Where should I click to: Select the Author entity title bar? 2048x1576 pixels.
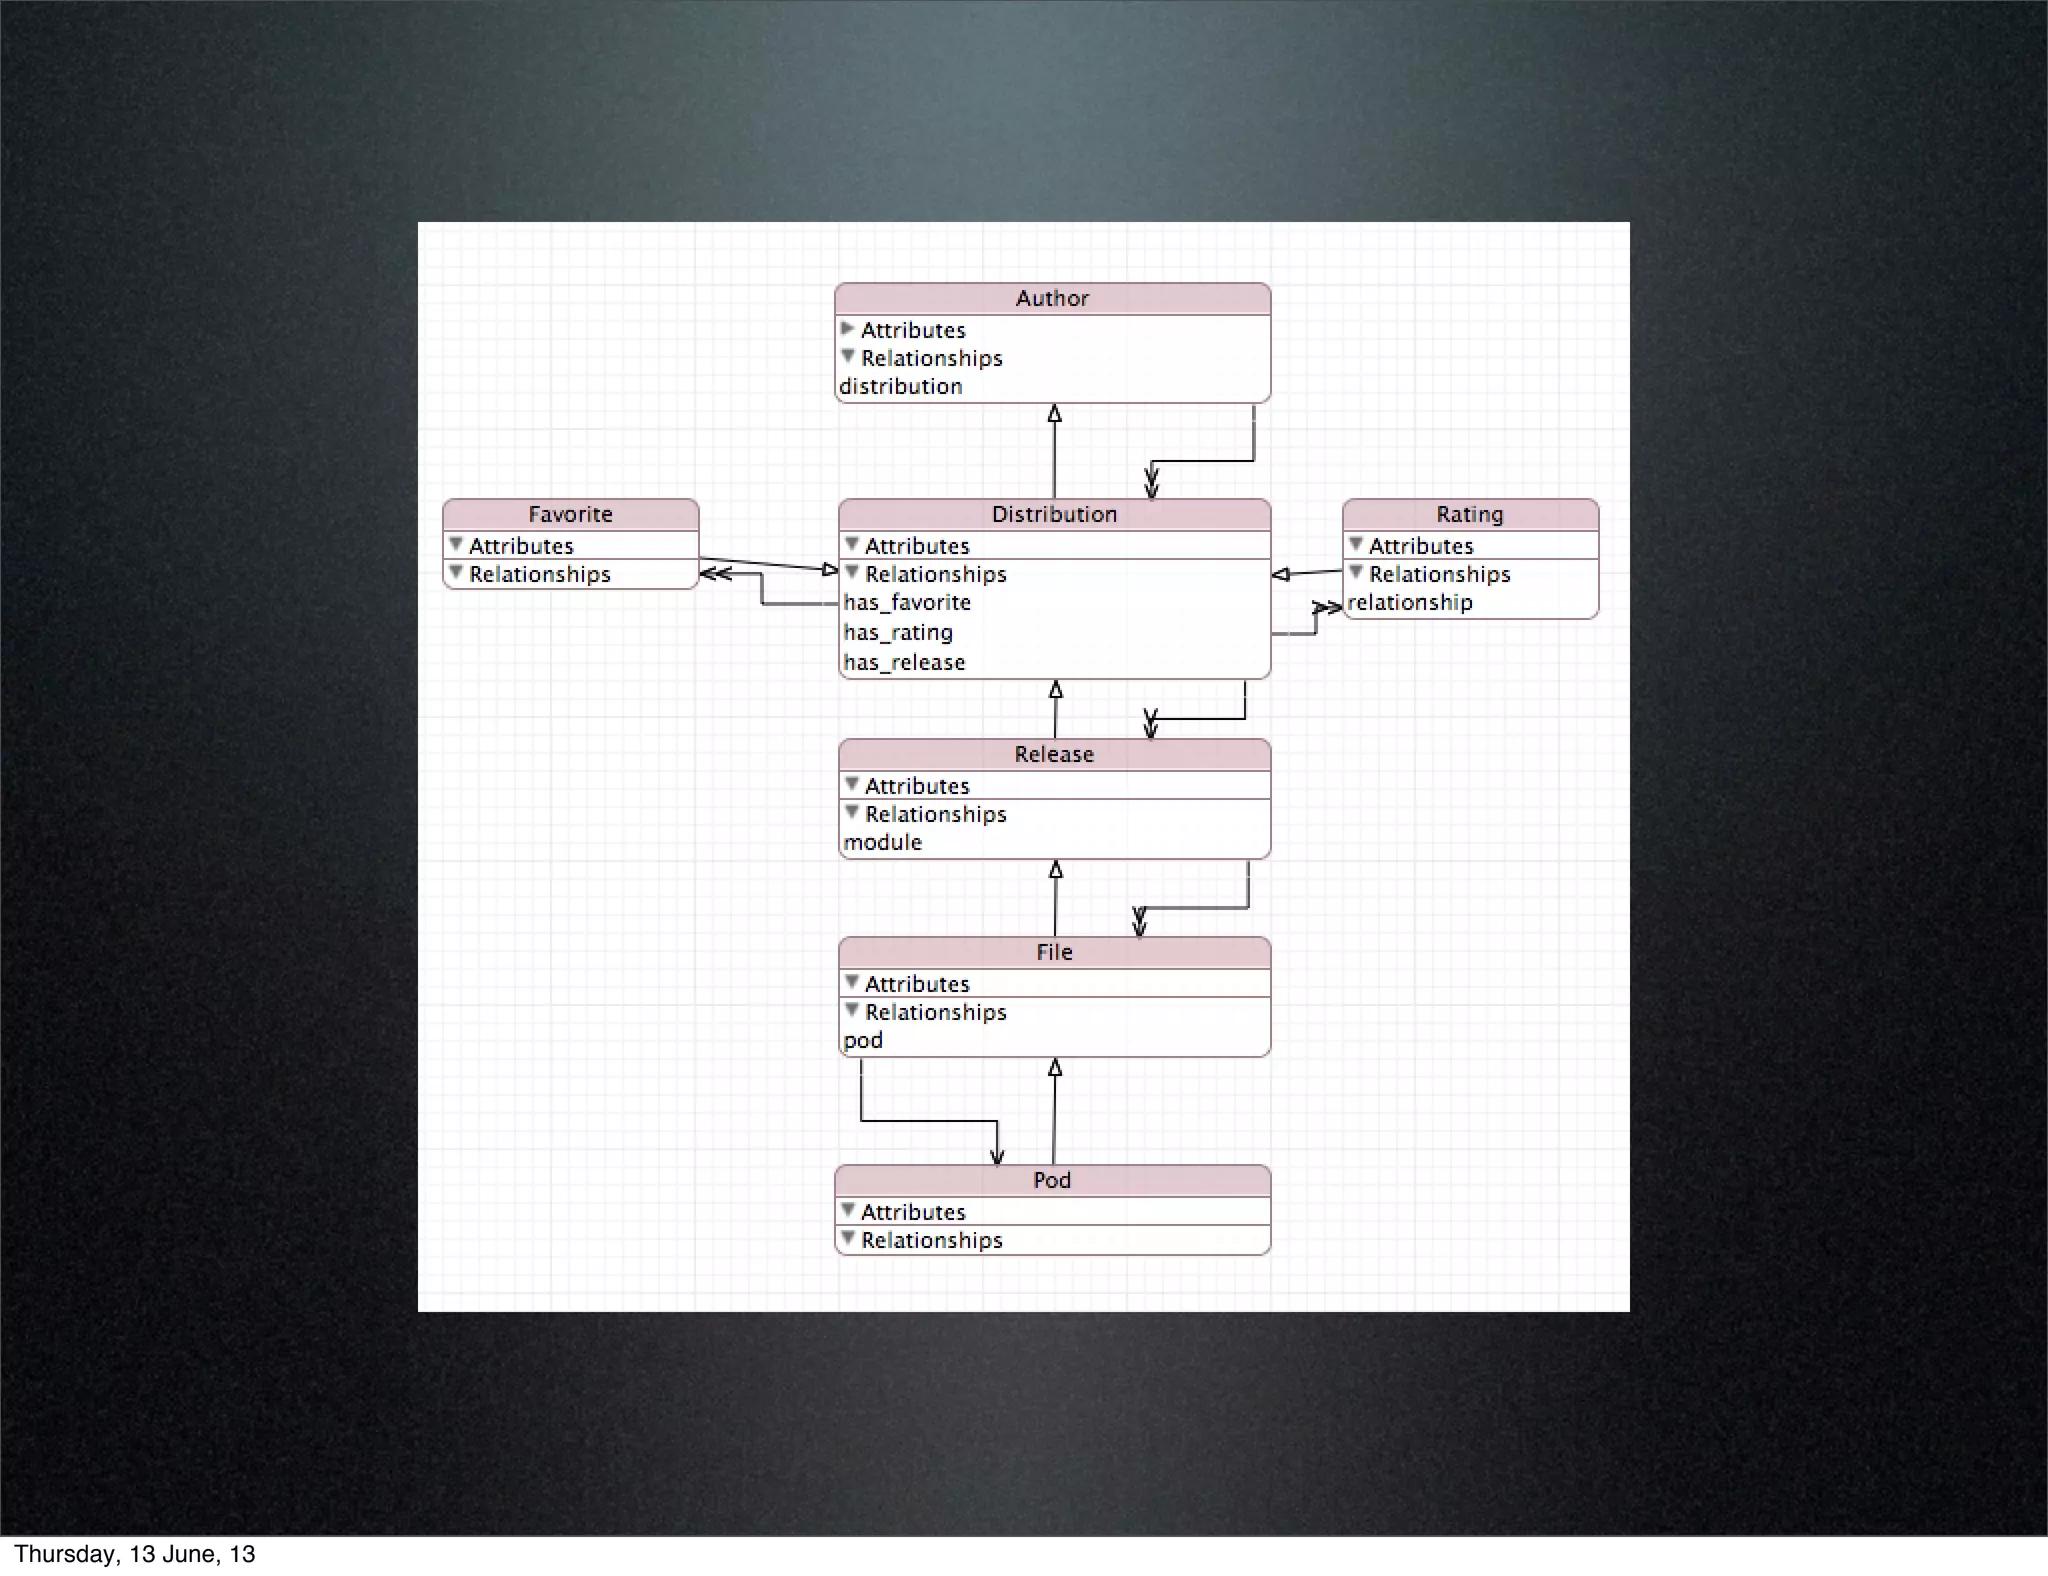pos(1052,298)
